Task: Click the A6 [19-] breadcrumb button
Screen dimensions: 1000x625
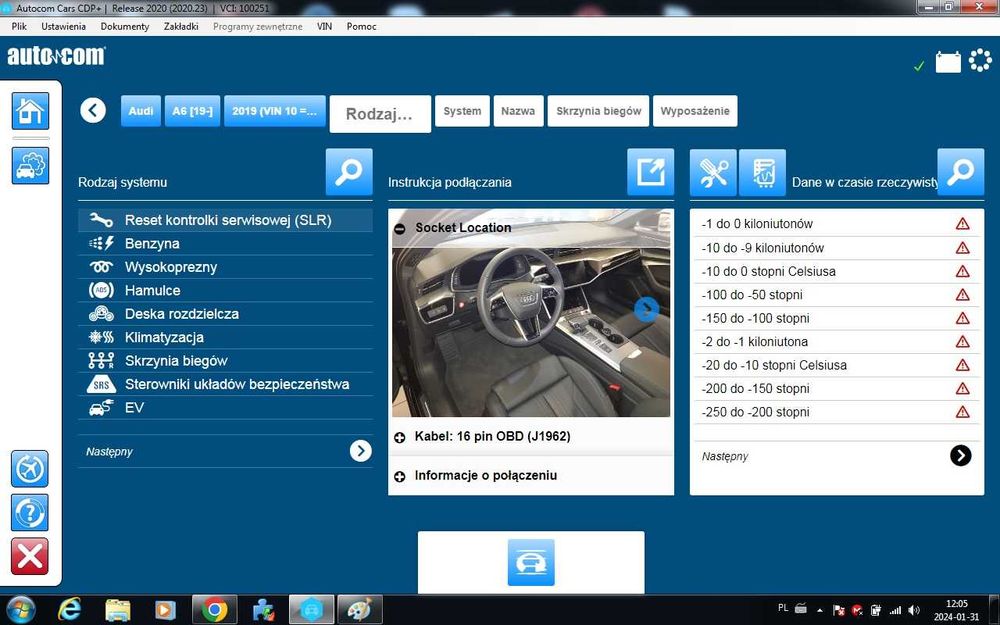Action: 193,111
